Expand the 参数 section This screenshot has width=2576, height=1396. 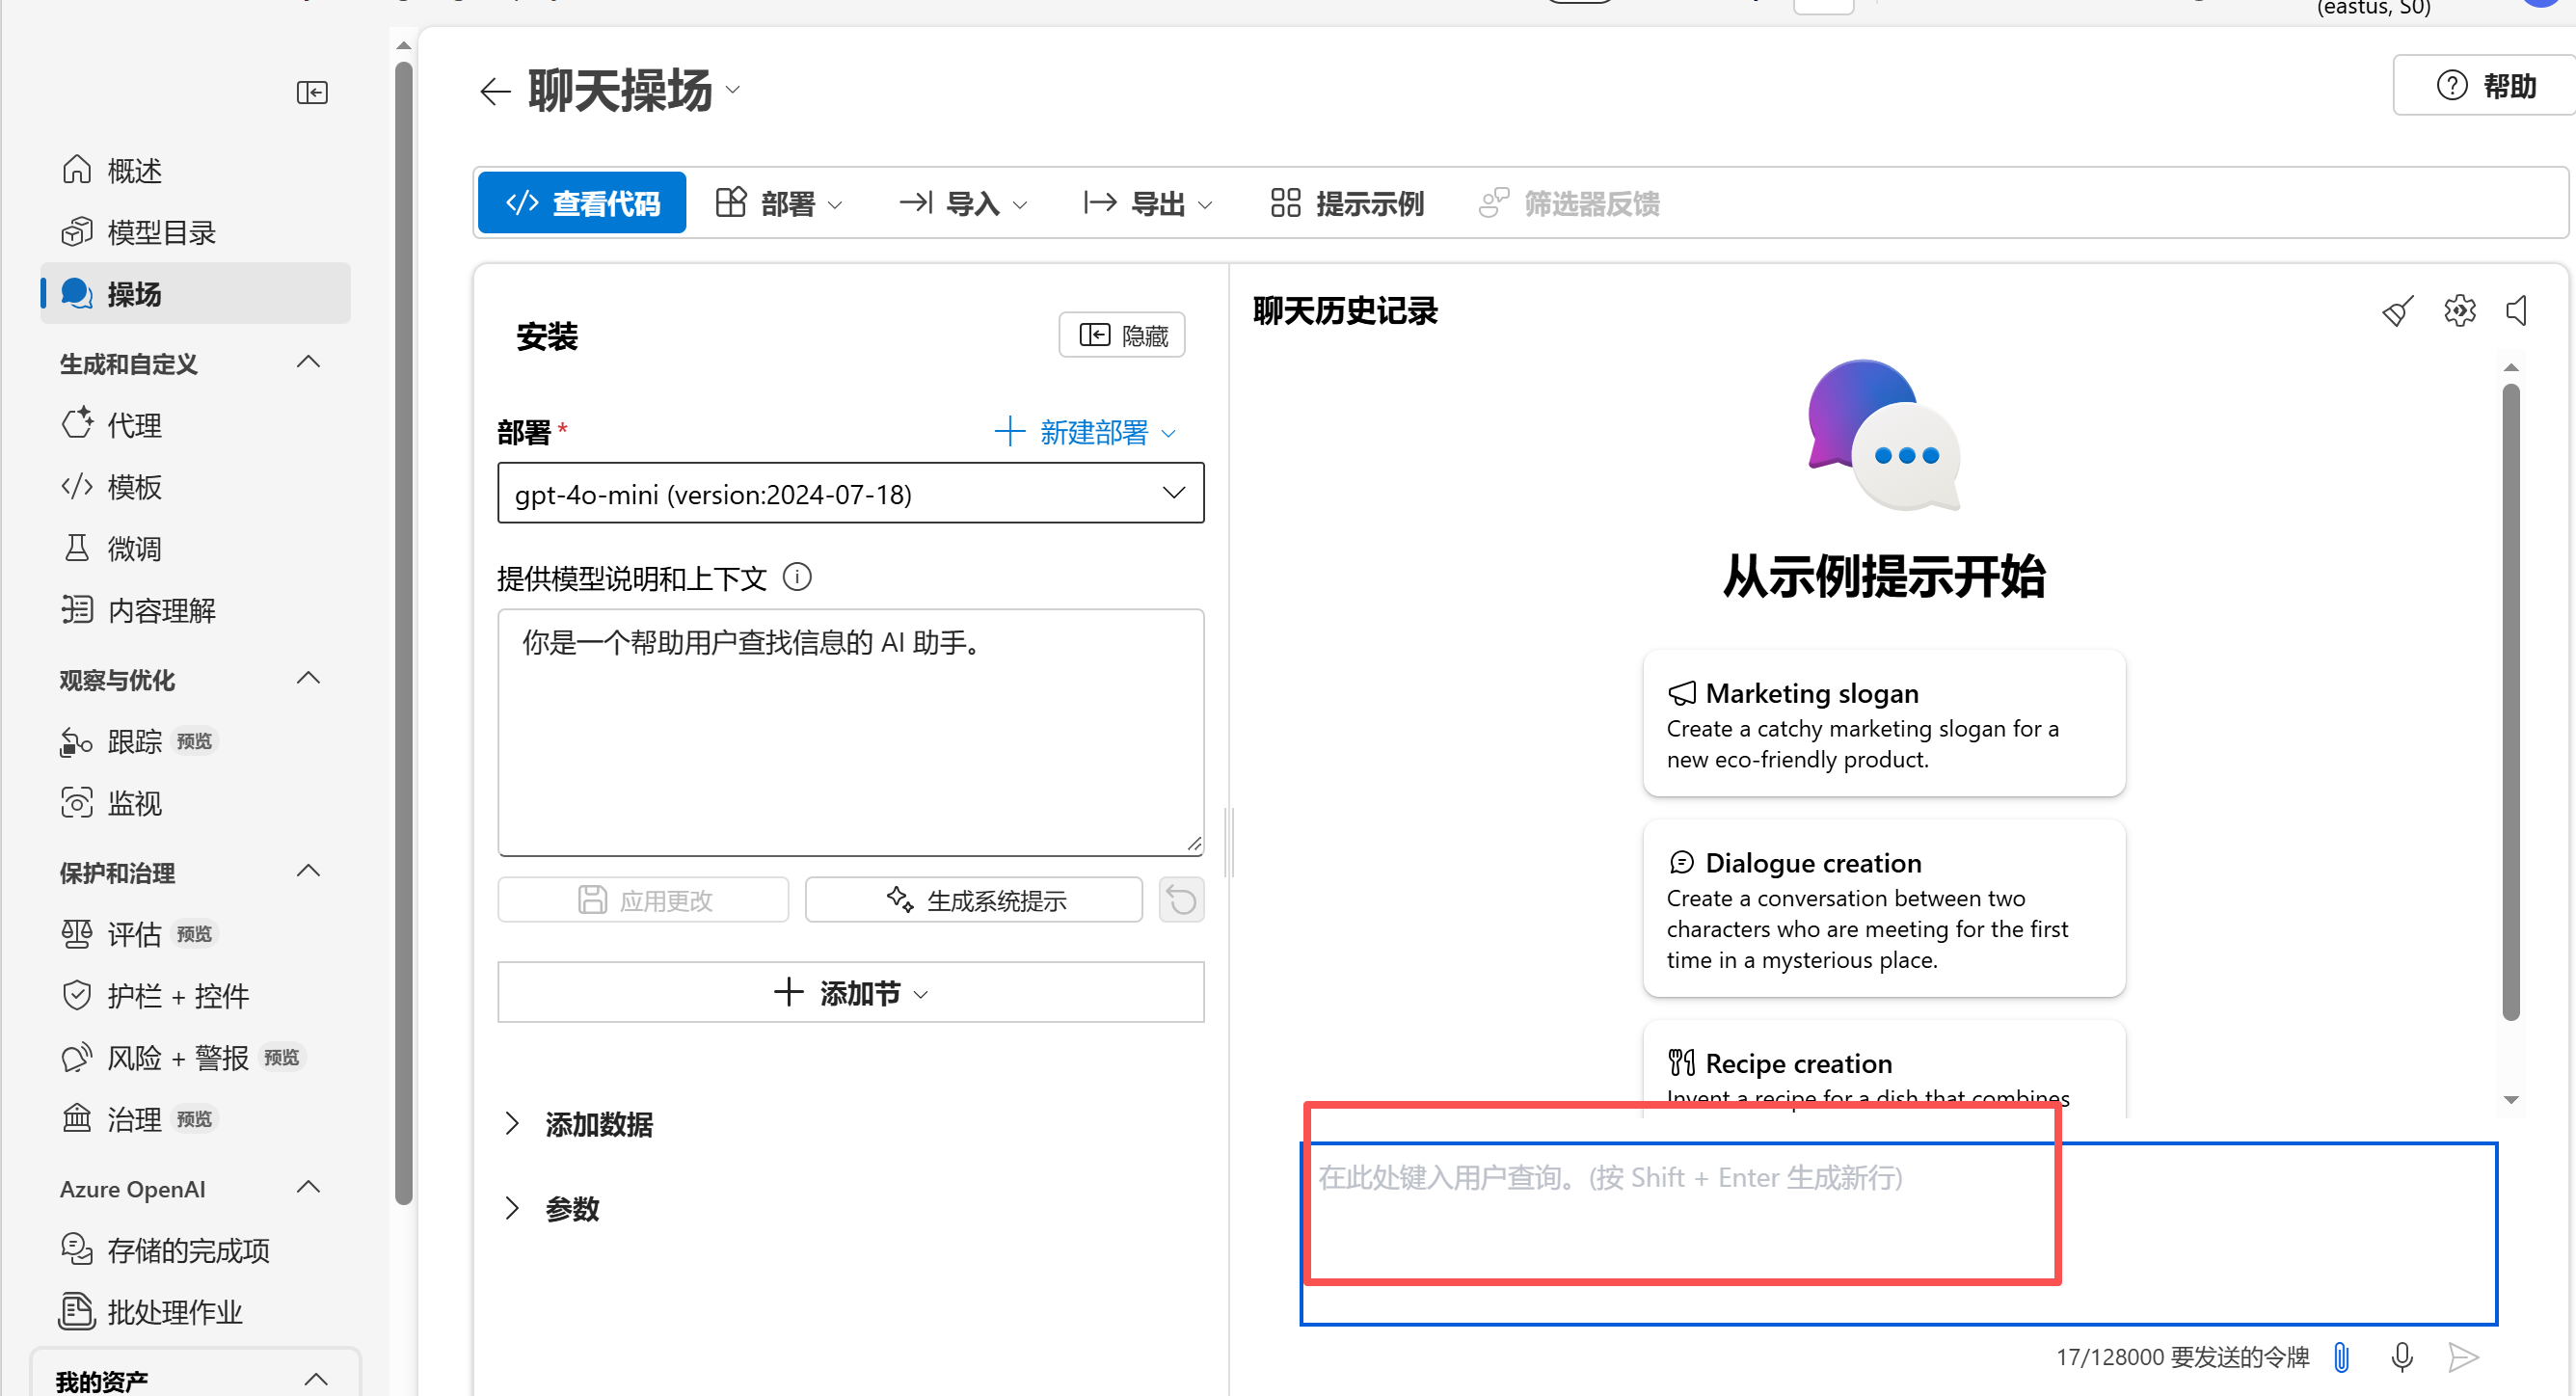point(571,1208)
